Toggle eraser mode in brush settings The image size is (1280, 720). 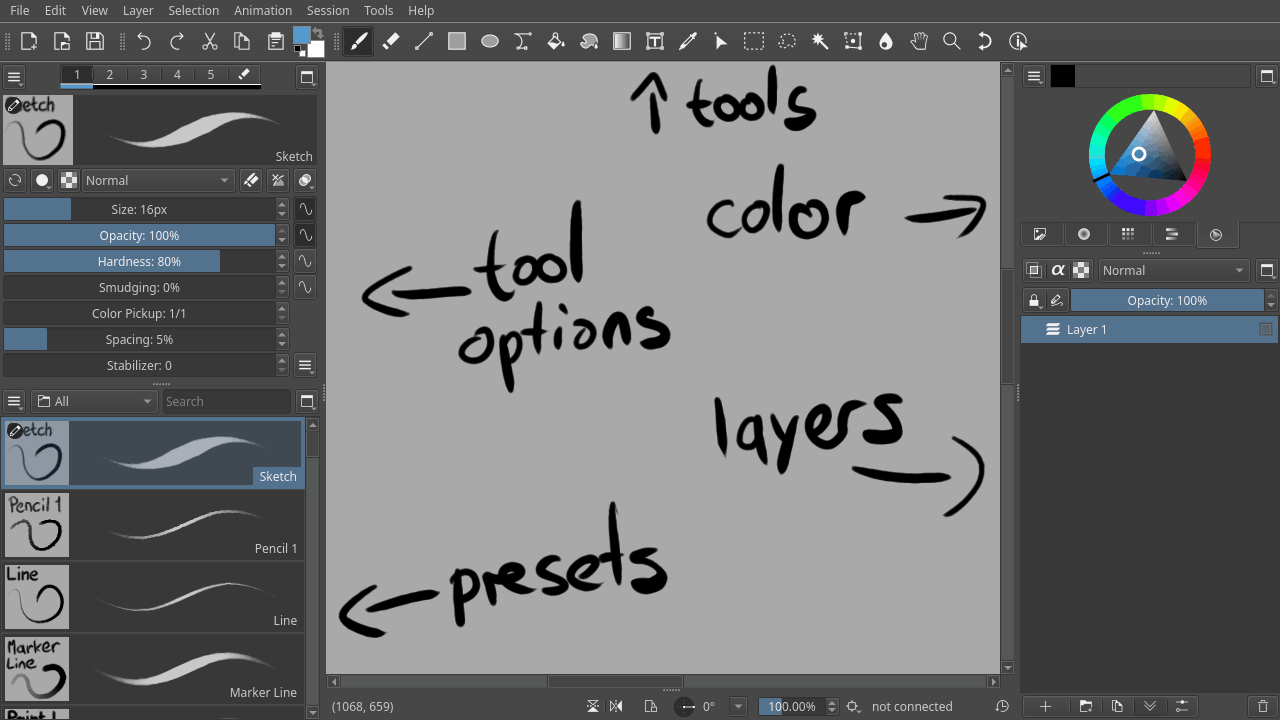pos(251,180)
